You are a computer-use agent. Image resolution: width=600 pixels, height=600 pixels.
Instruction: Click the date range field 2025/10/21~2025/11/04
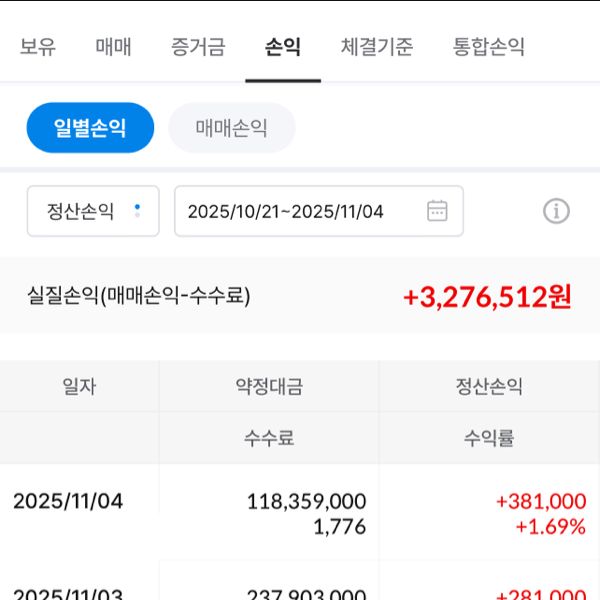click(300, 211)
